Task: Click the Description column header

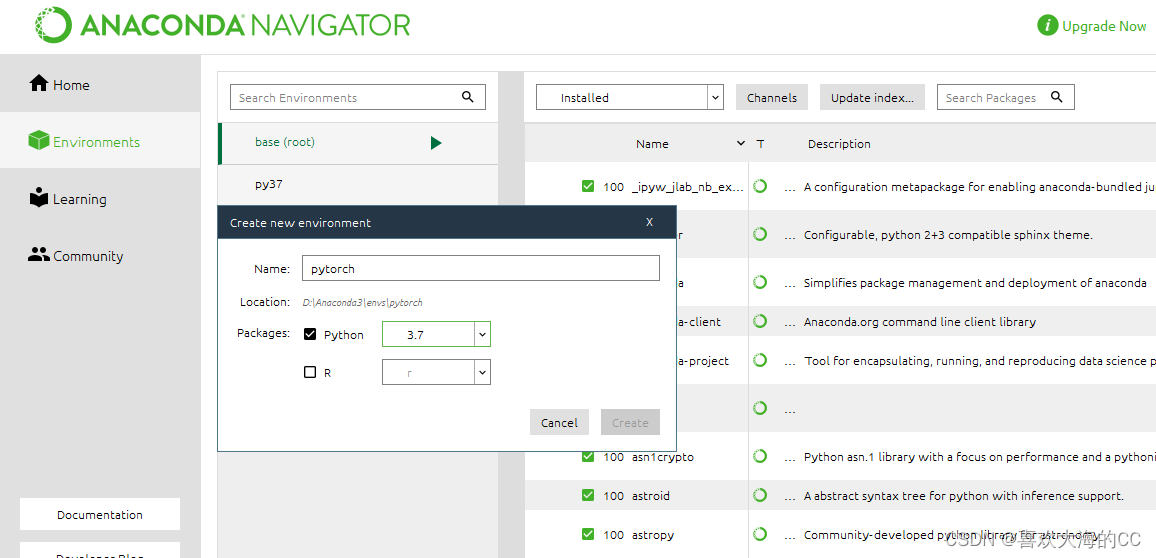Action: [x=839, y=144]
